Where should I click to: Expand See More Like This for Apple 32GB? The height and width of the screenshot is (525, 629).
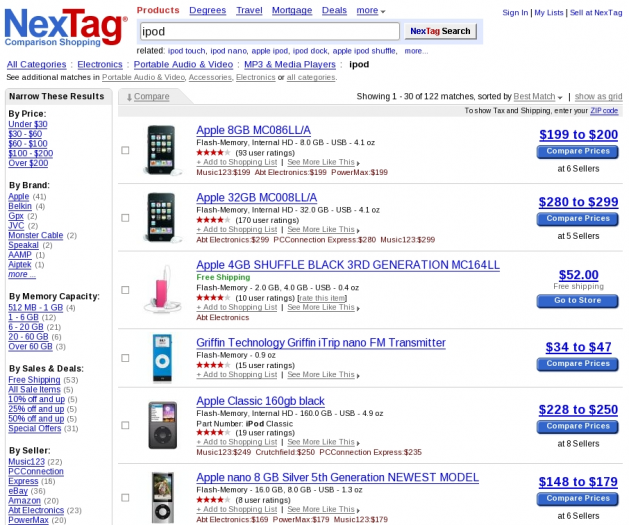point(323,229)
